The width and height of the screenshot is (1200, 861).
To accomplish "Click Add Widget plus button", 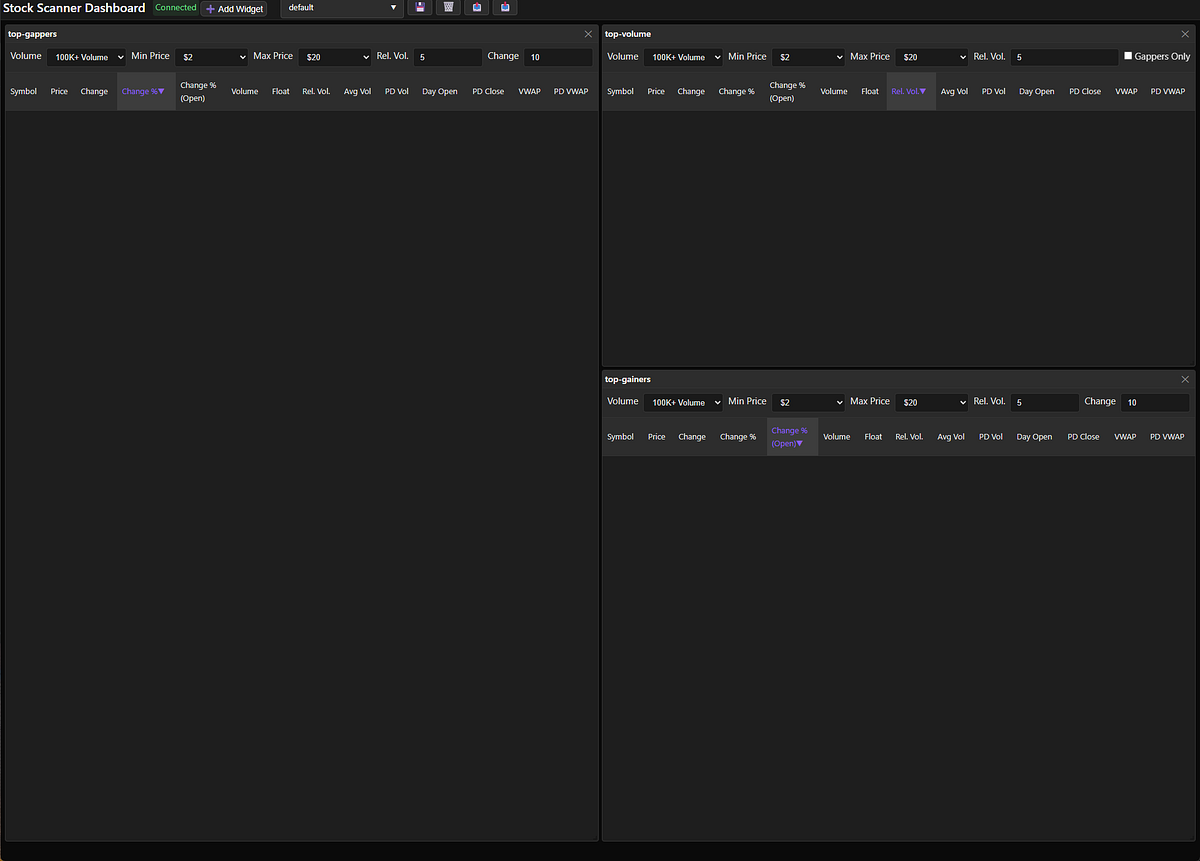I will (234, 9).
